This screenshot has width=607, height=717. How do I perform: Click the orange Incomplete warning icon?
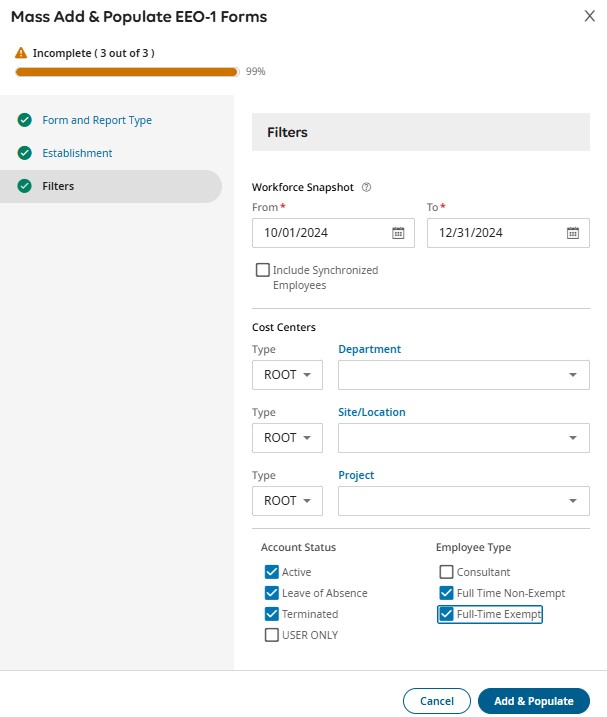point(21,53)
